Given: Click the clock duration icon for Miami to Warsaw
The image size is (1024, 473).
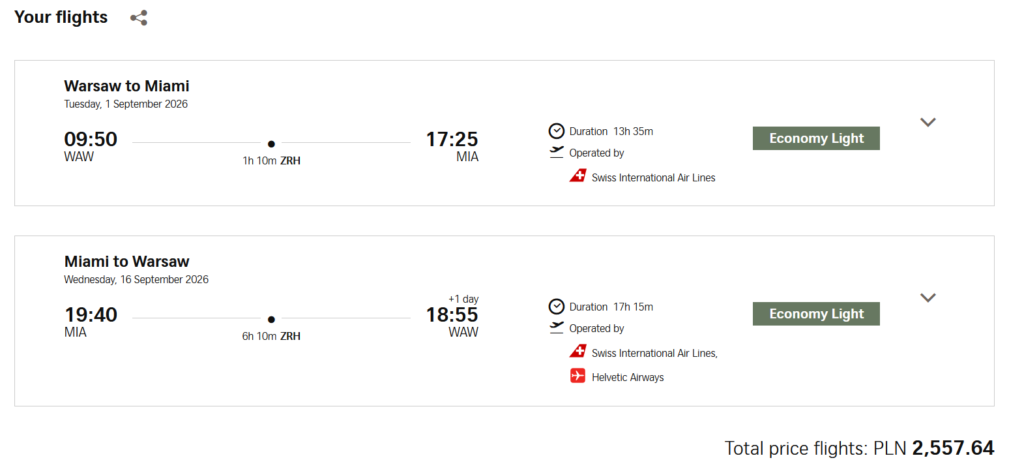Looking at the screenshot, I should click(x=557, y=306).
